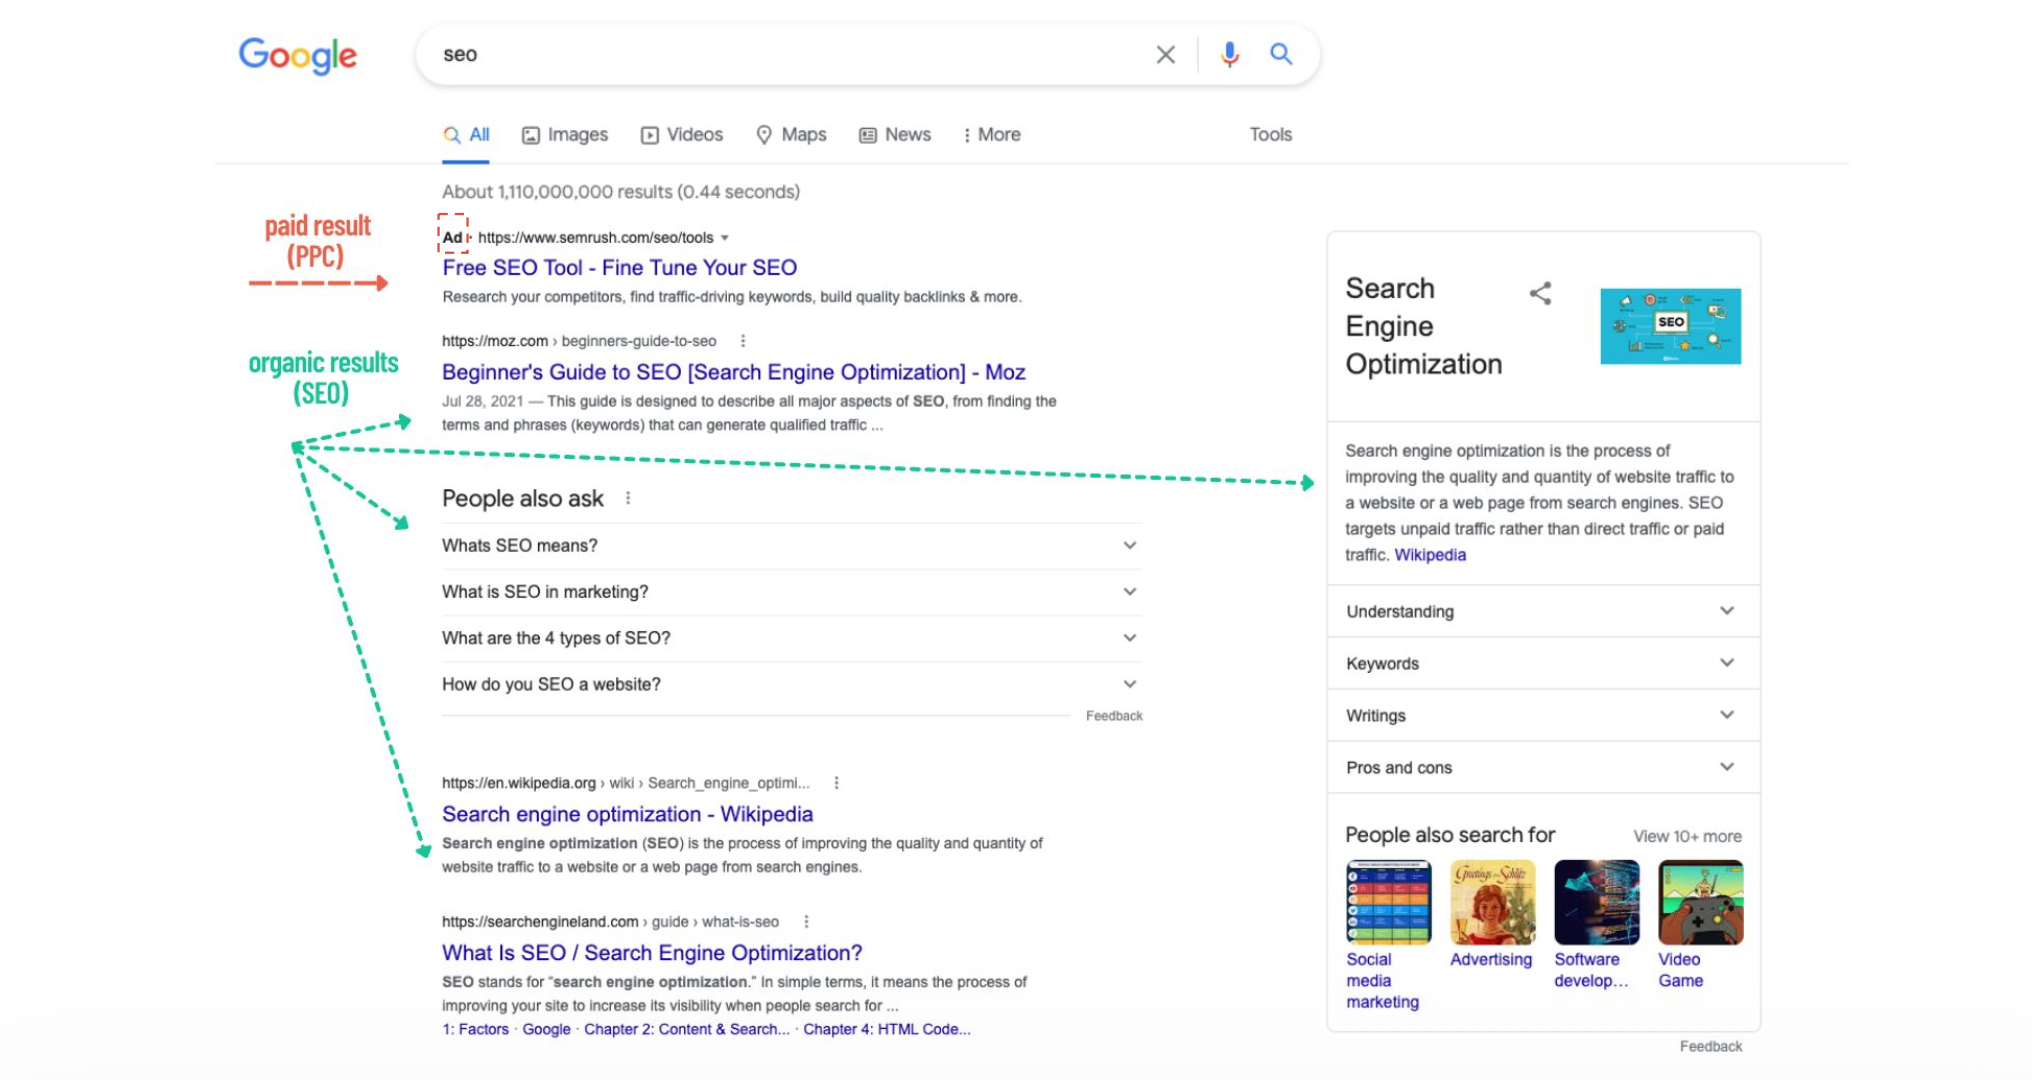
Task: Open 'Beginner's Guide to SEO' Moz link
Action: (733, 372)
